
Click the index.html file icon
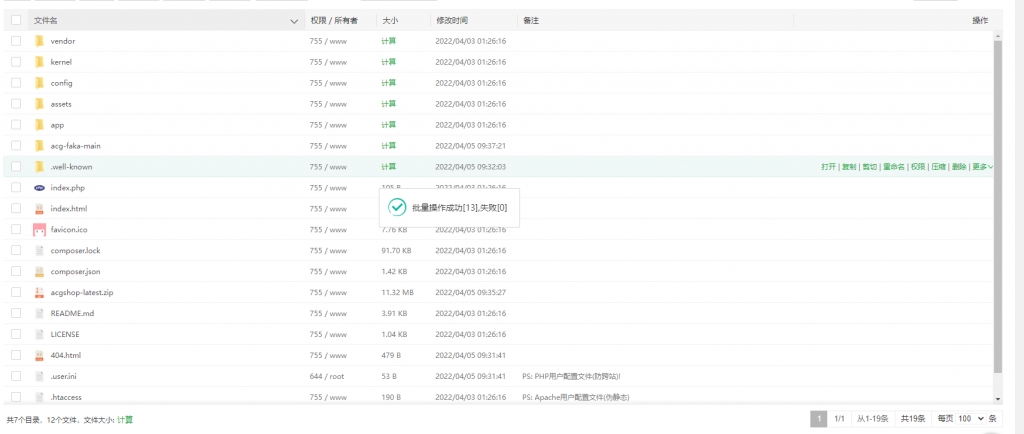pos(39,209)
